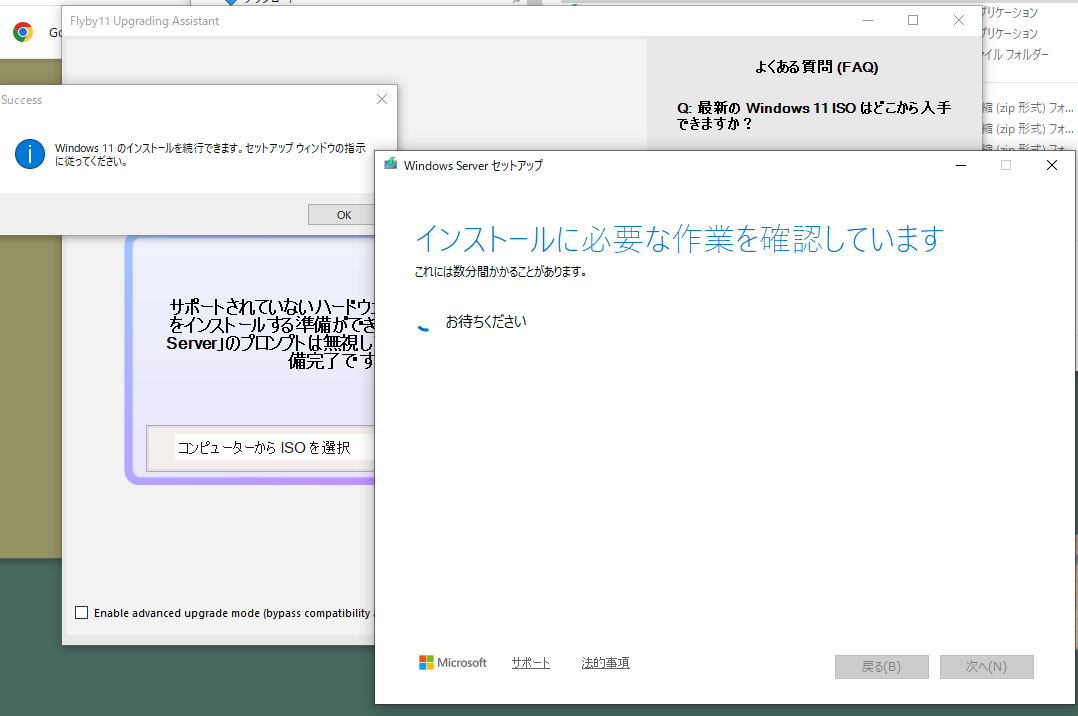Click the Google Chrome icon

[x=23, y=32]
